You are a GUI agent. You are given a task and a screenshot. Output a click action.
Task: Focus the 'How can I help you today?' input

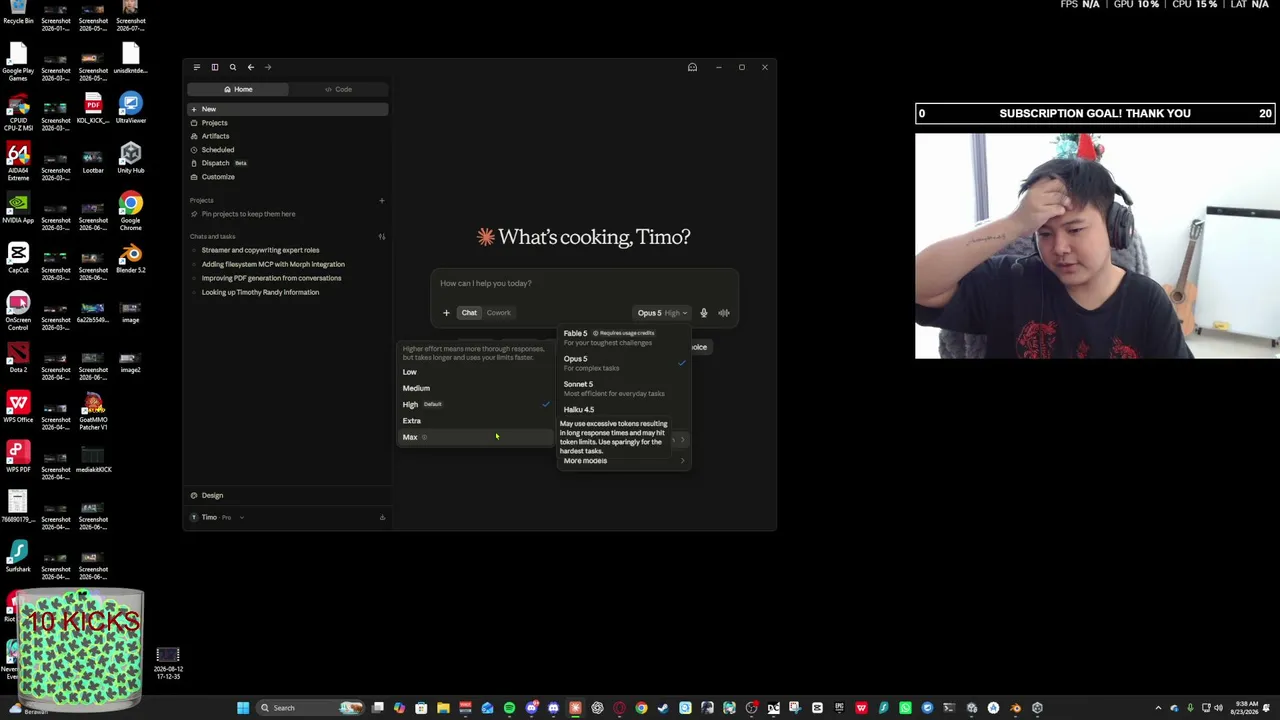click(585, 283)
